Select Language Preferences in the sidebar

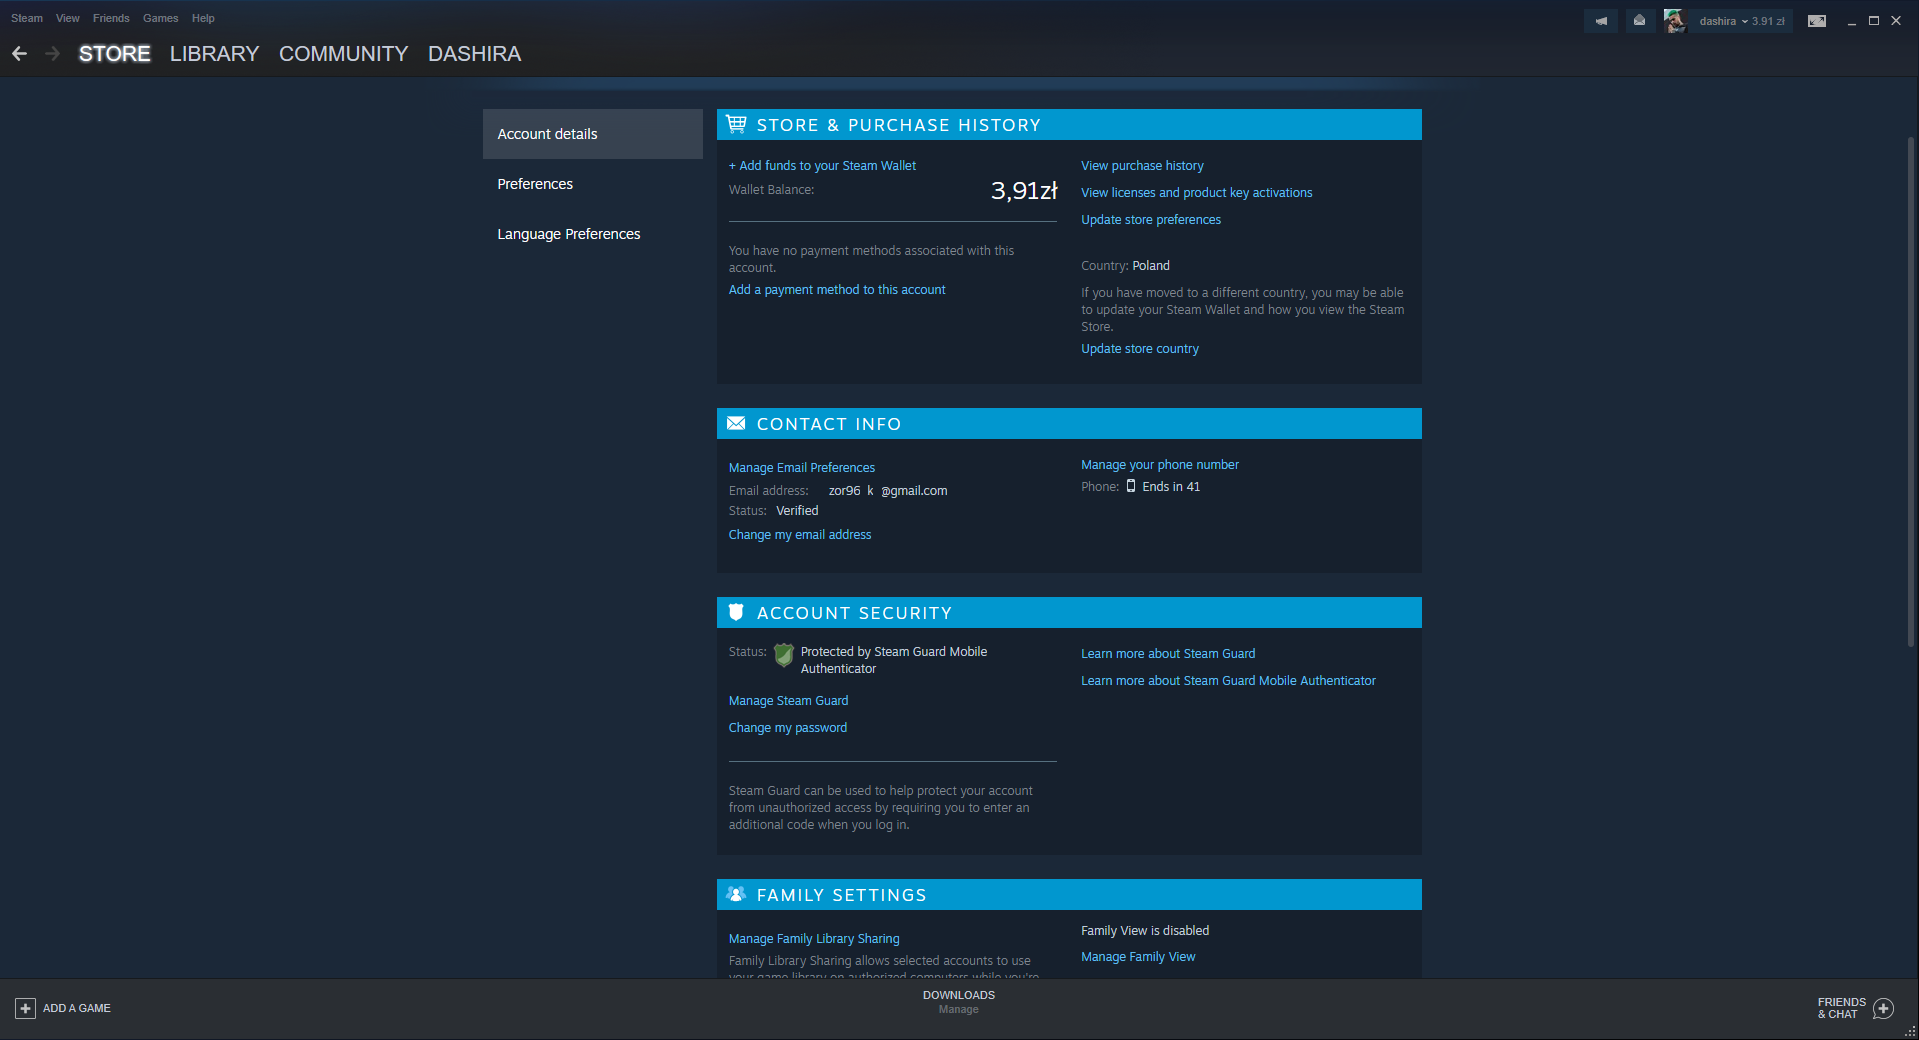[593, 234]
